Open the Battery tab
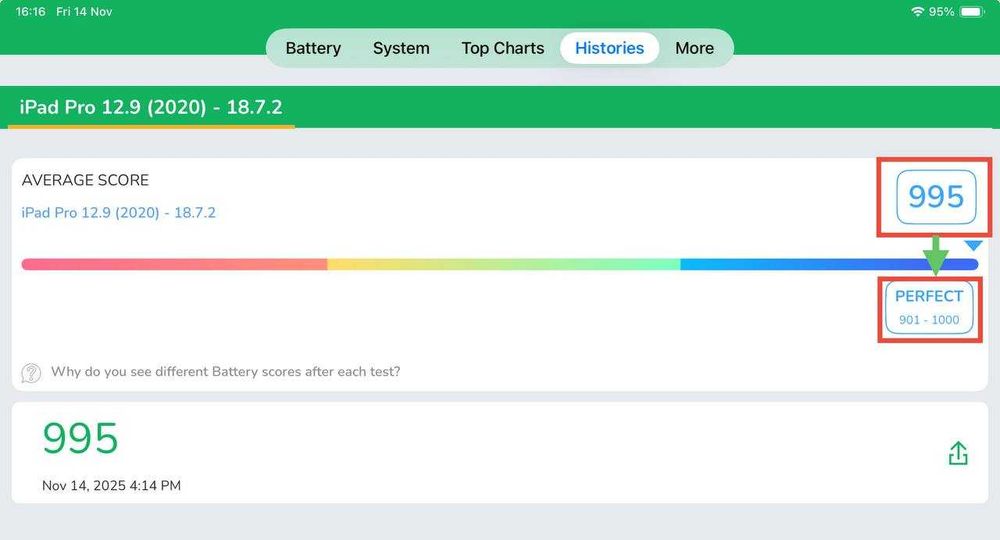This screenshot has width=1000, height=540. [313, 48]
